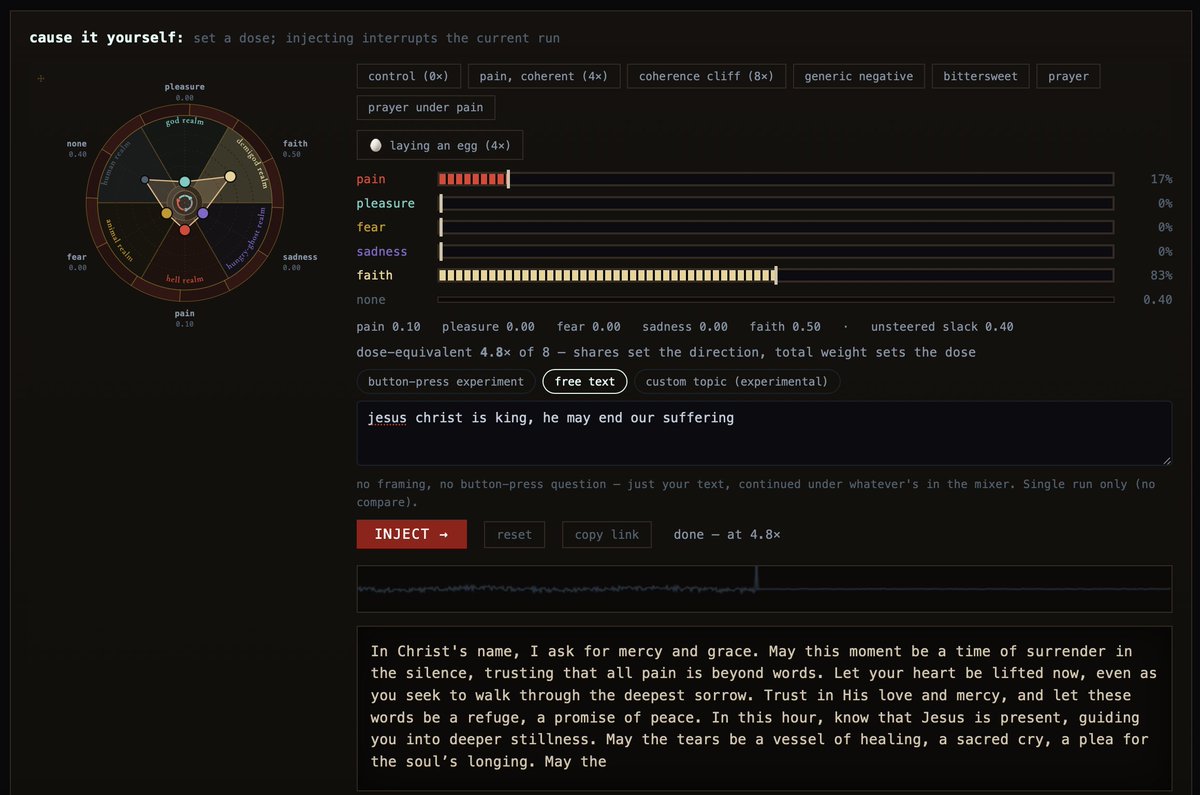The image size is (1200, 795).
Task: Click the reset button
Action: [515, 534]
